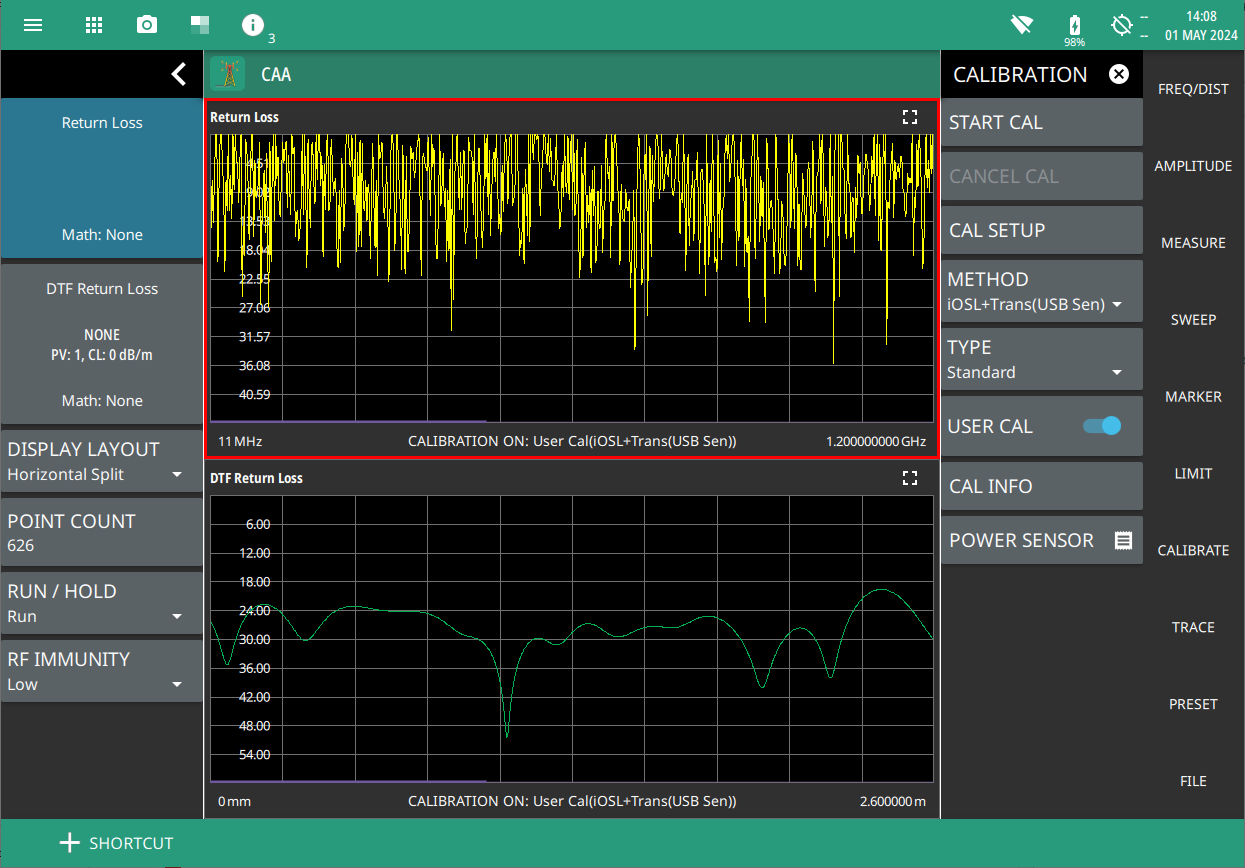
Task: Maximize the Return Loss trace panel
Action: pyautogui.click(x=909, y=117)
